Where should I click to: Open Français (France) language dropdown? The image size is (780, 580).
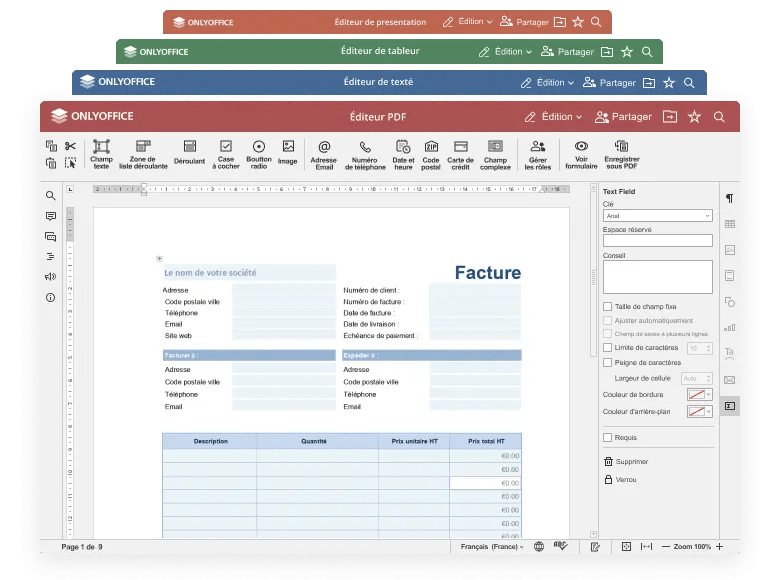pyautogui.click(x=492, y=547)
